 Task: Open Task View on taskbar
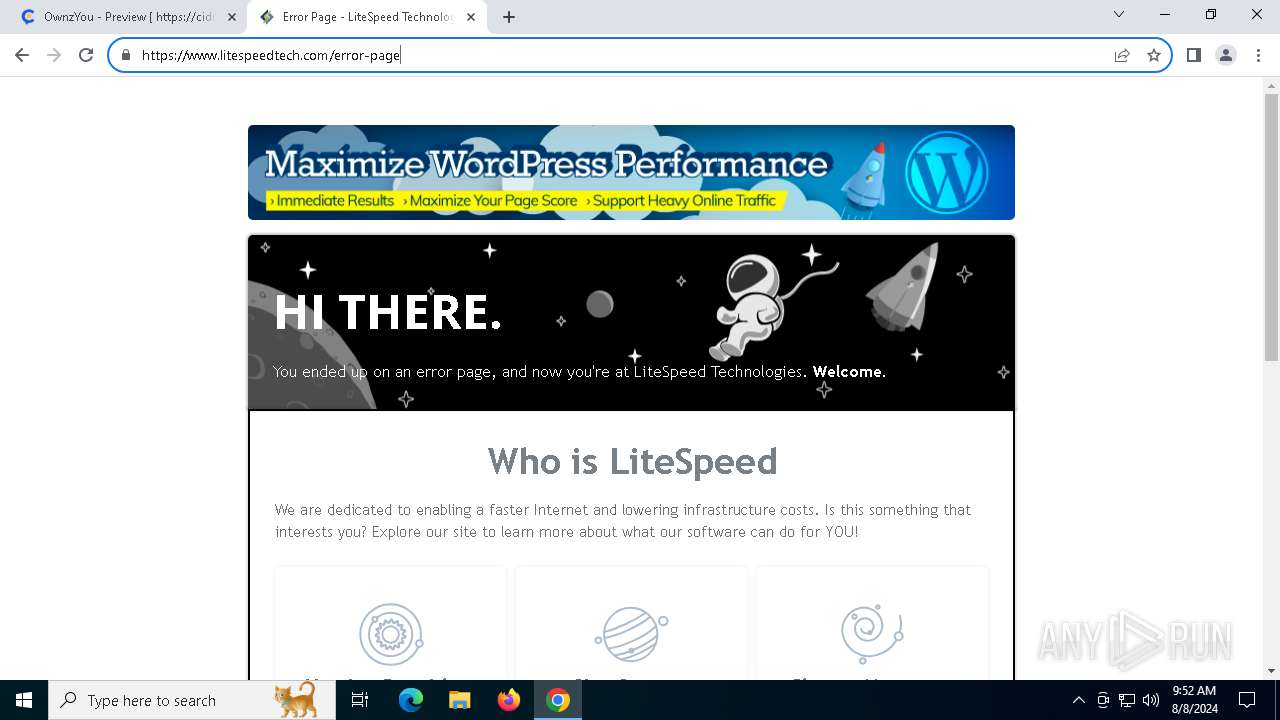(360, 700)
